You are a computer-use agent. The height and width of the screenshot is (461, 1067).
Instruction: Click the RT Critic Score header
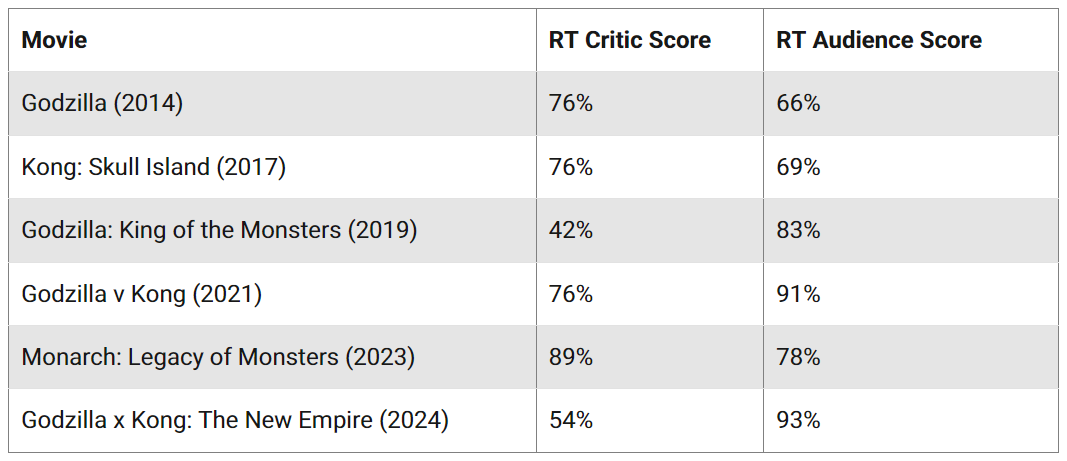pos(629,40)
